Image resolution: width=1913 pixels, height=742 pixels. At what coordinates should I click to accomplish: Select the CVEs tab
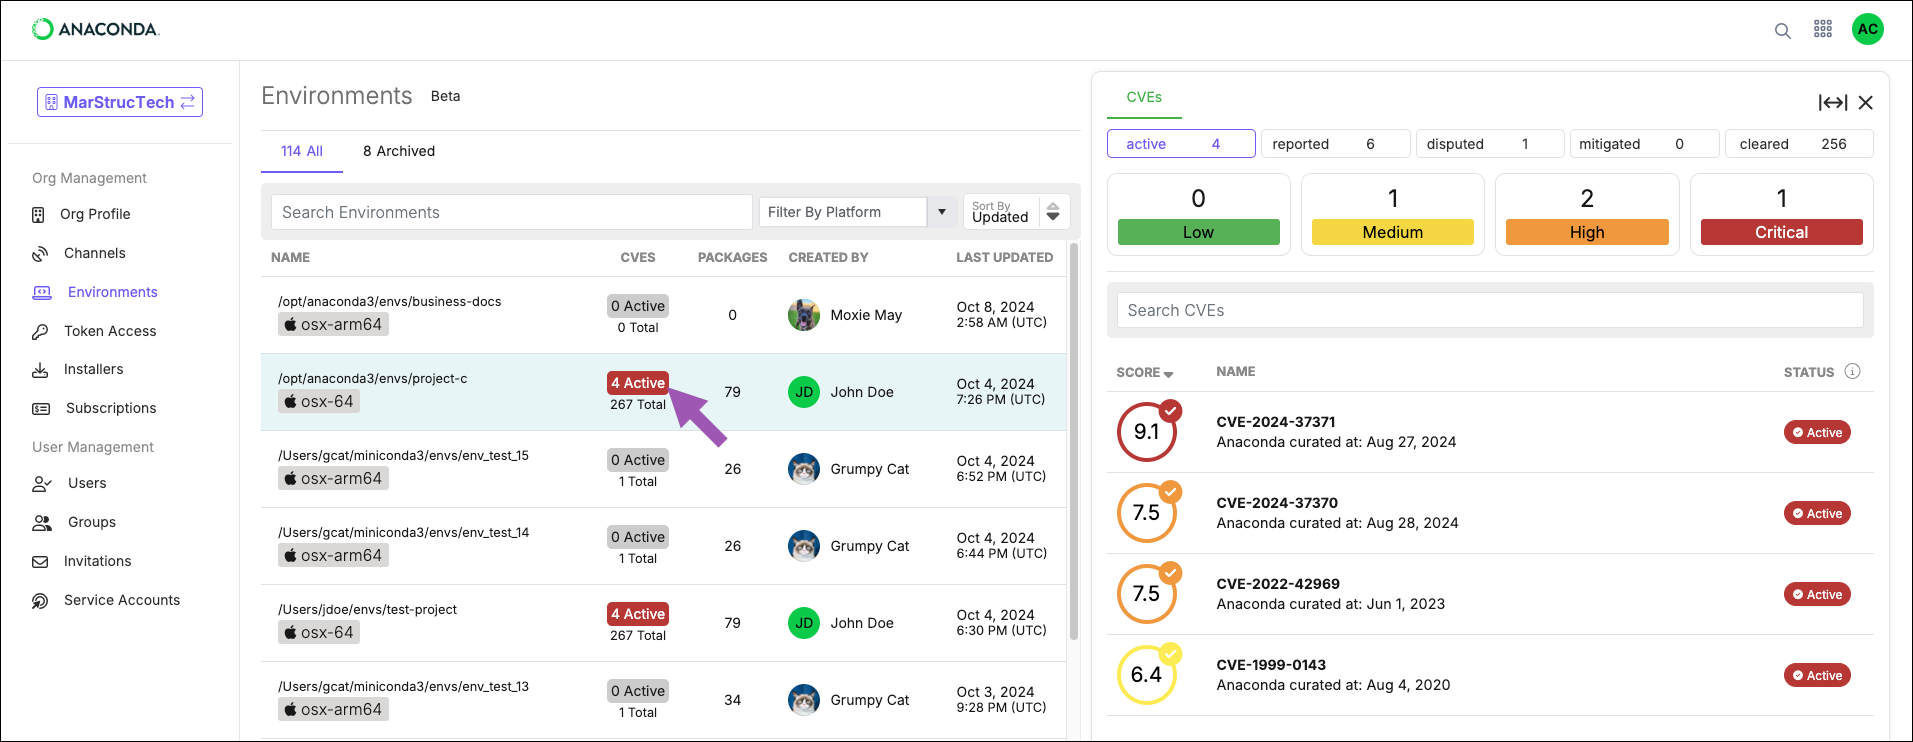[1144, 97]
